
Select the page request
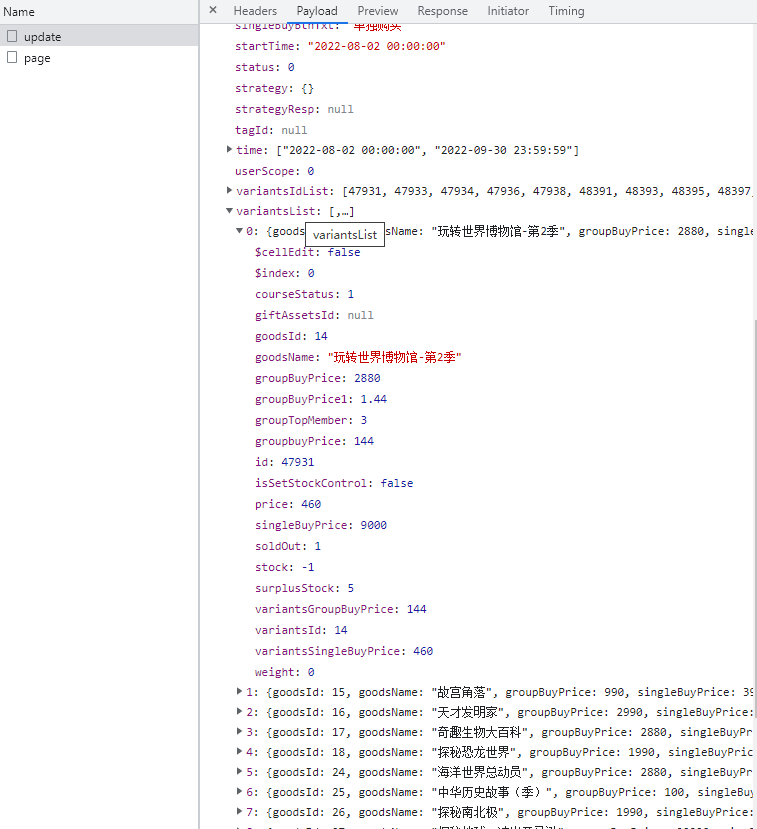37,58
